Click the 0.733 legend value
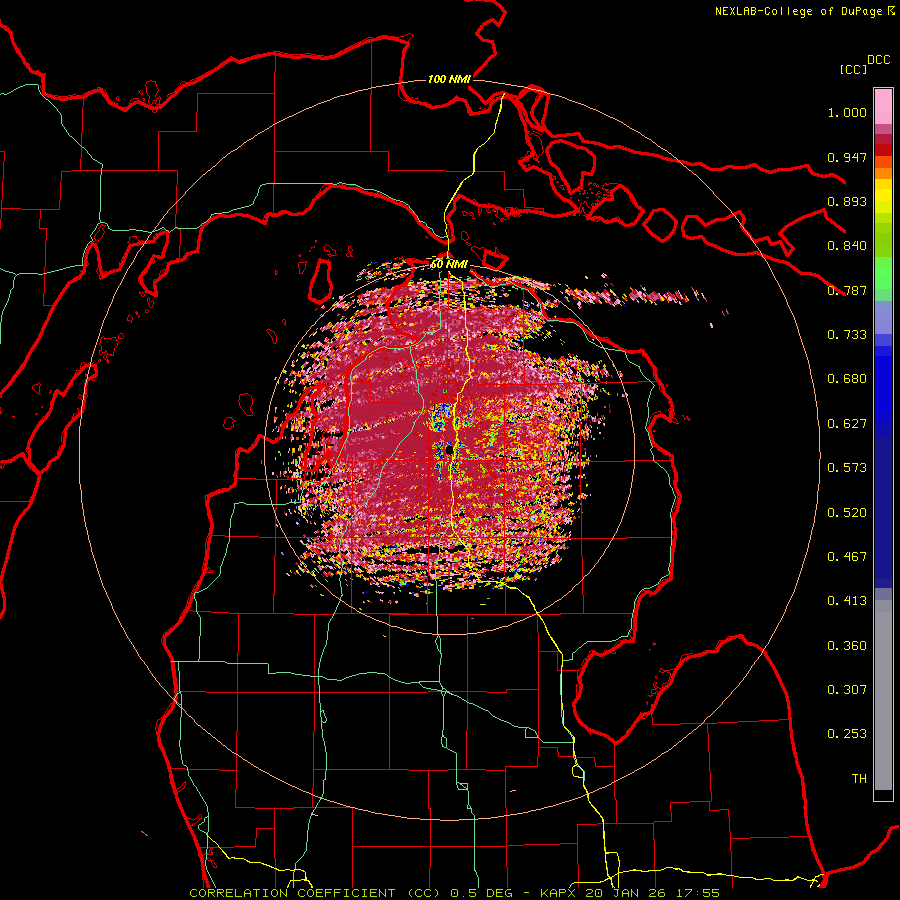 [x=847, y=335]
